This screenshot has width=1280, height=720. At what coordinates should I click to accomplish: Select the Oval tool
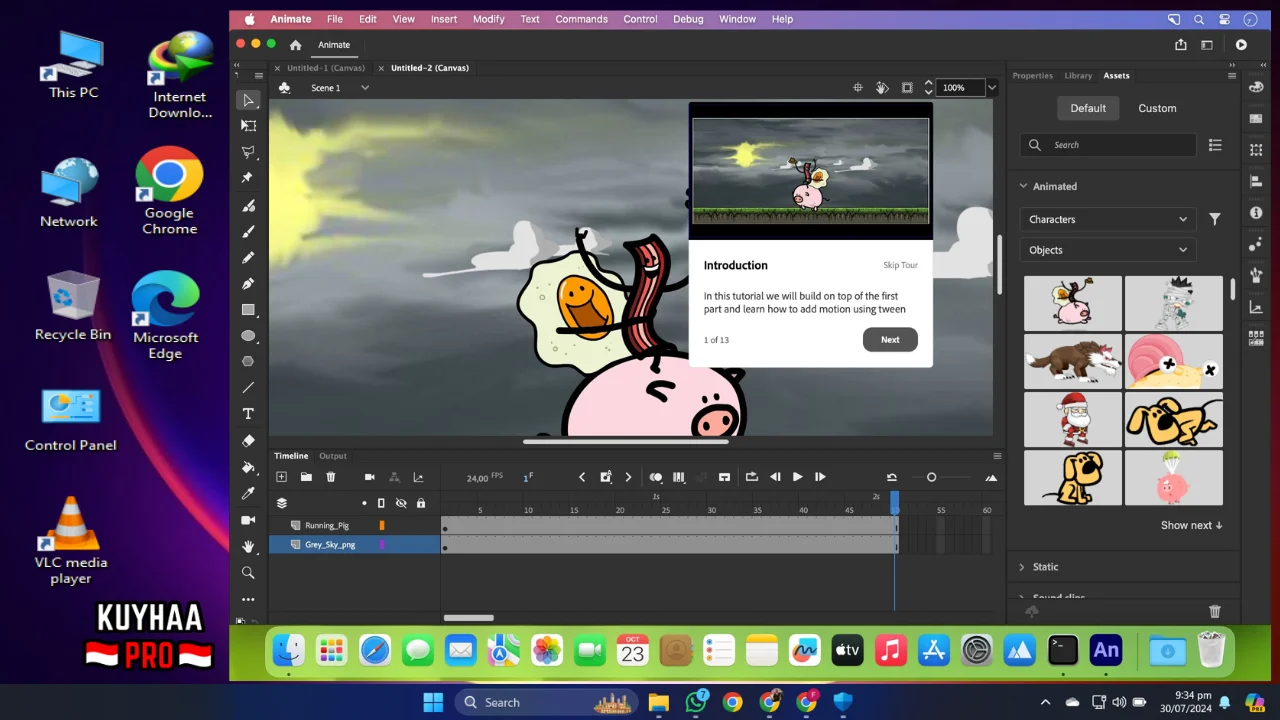point(248,336)
